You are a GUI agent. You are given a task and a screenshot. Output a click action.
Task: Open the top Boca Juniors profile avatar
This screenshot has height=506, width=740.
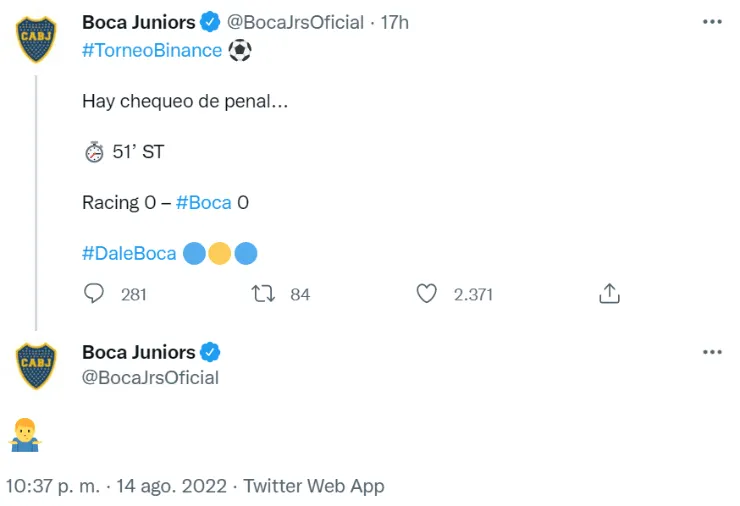click(38, 38)
